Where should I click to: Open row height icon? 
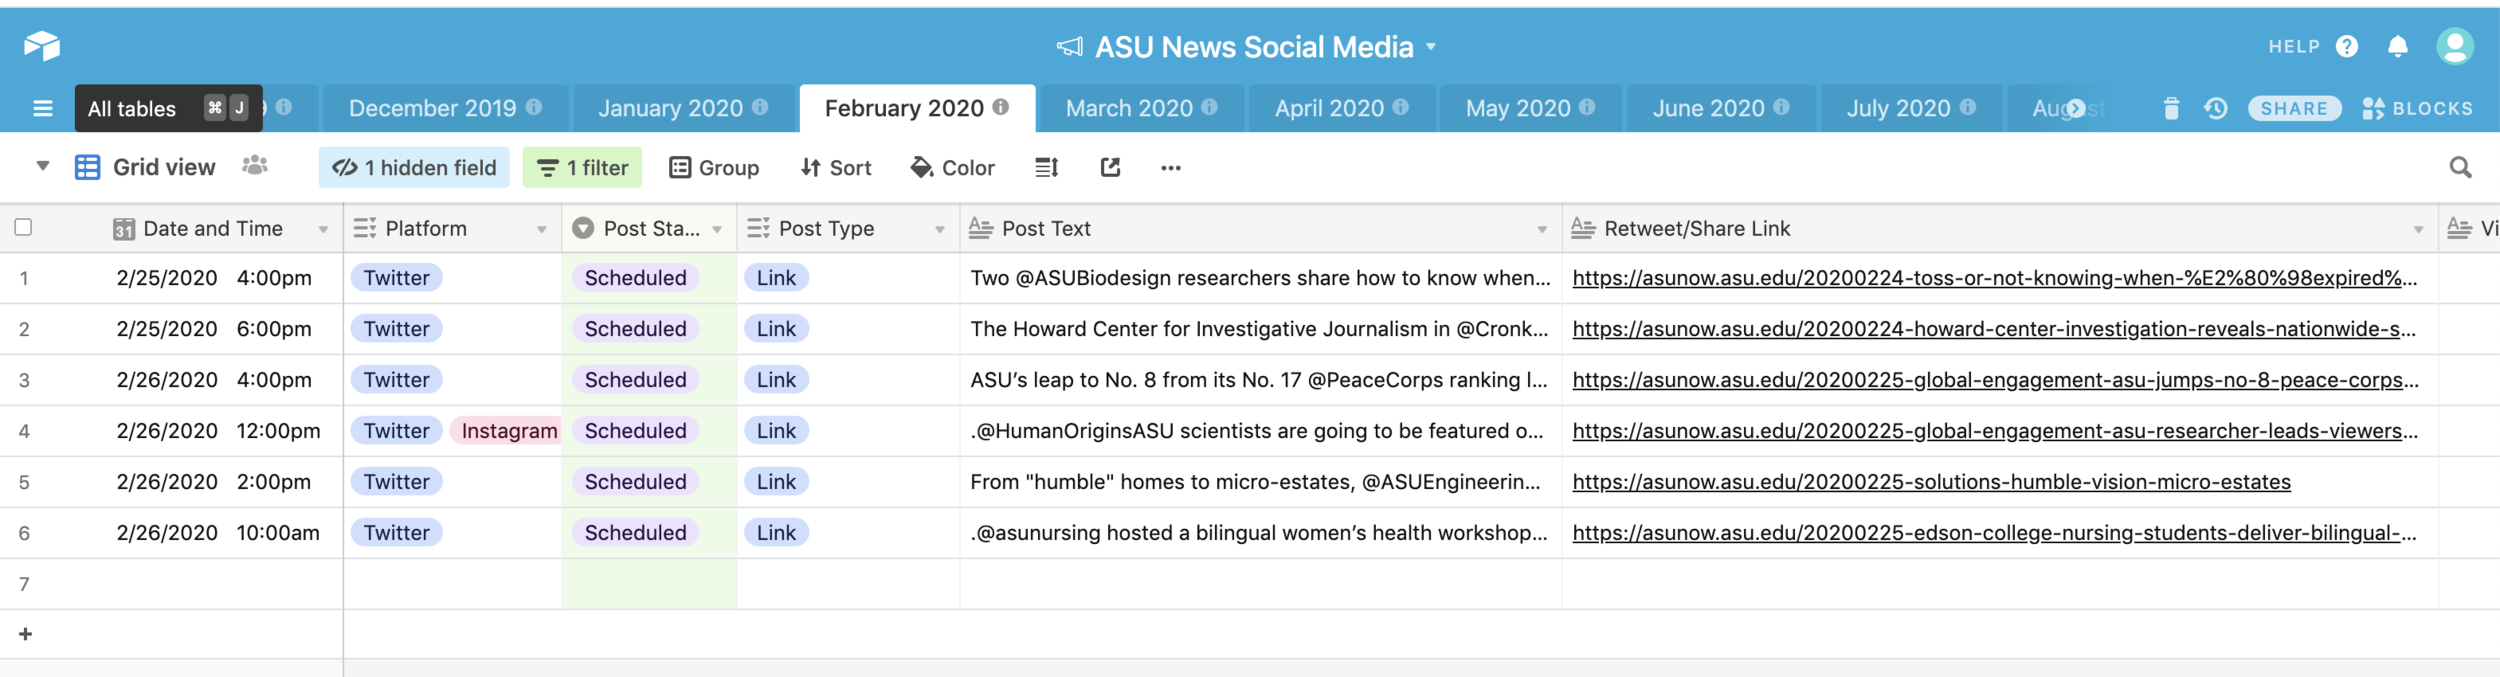pyautogui.click(x=1046, y=168)
